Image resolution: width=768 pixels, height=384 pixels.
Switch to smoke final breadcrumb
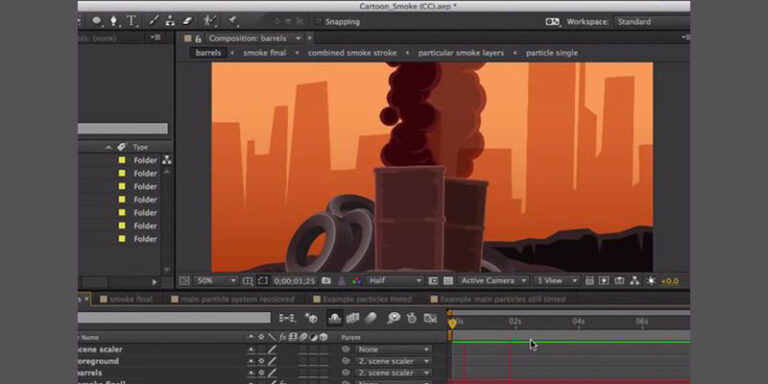[264, 53]
